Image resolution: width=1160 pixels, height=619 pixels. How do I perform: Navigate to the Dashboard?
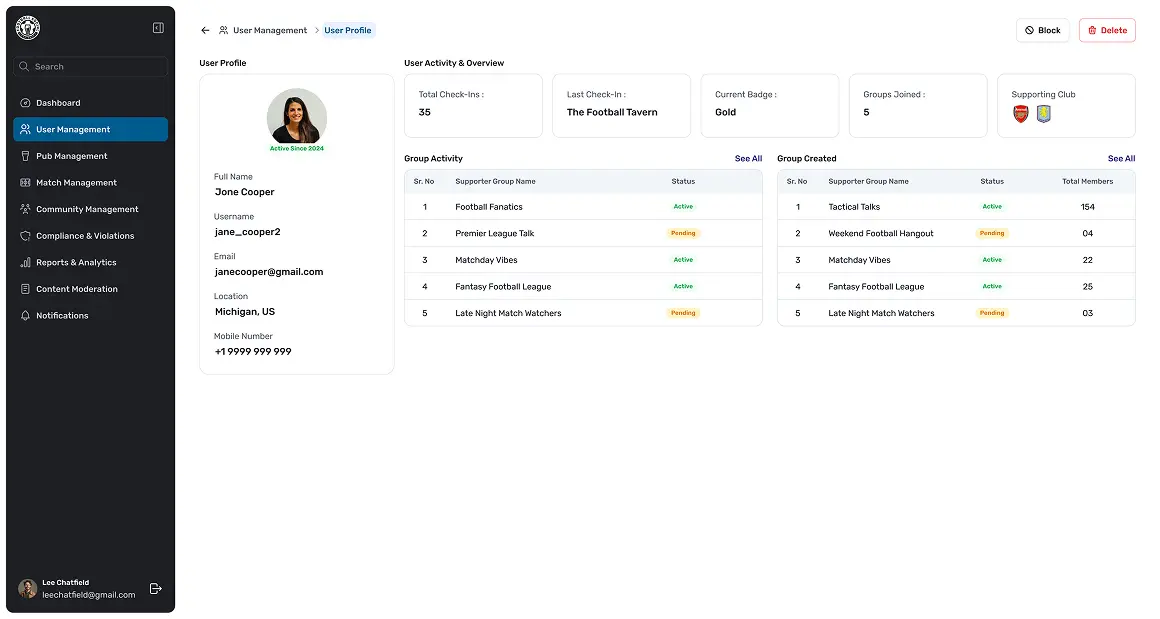[x=58, y=103]
